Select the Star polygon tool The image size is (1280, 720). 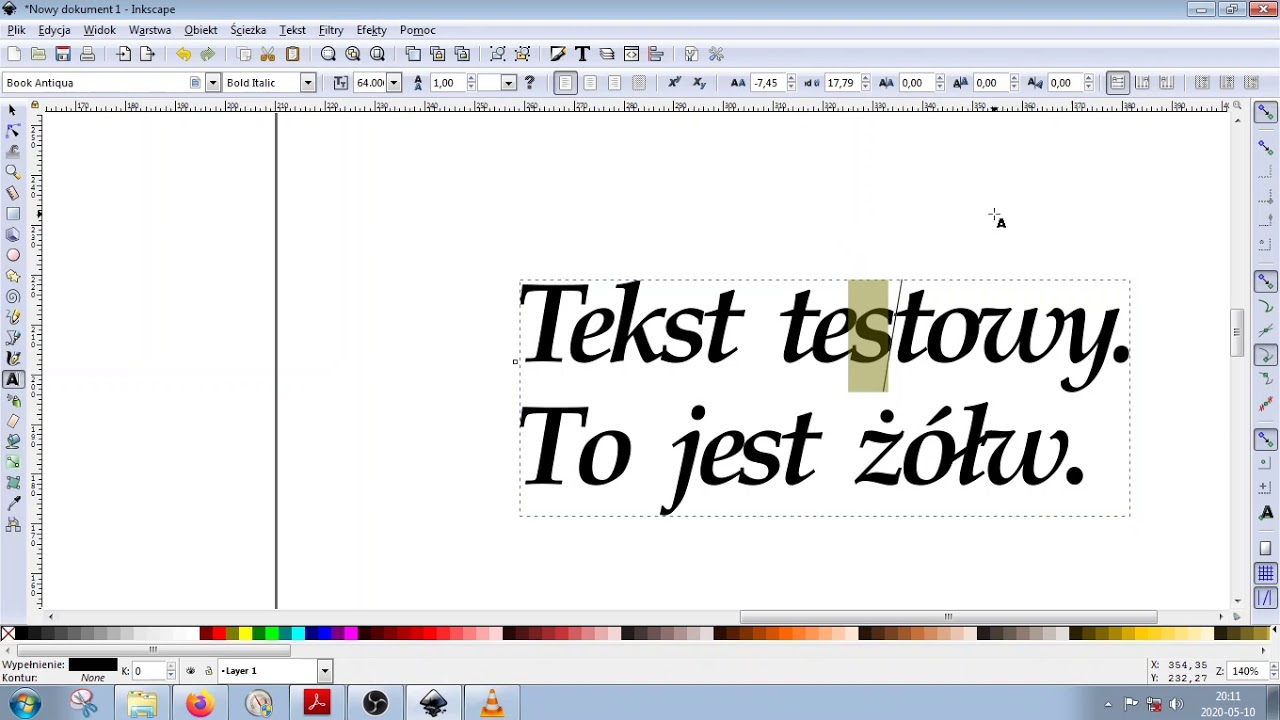[x=13, y=276]
